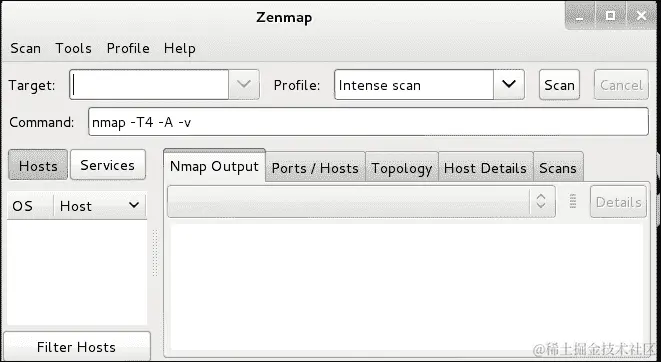The height and width of the screenshot is (362, 661).
Task: Switch to the Nmap Output tab
Action: pos(215,166)
